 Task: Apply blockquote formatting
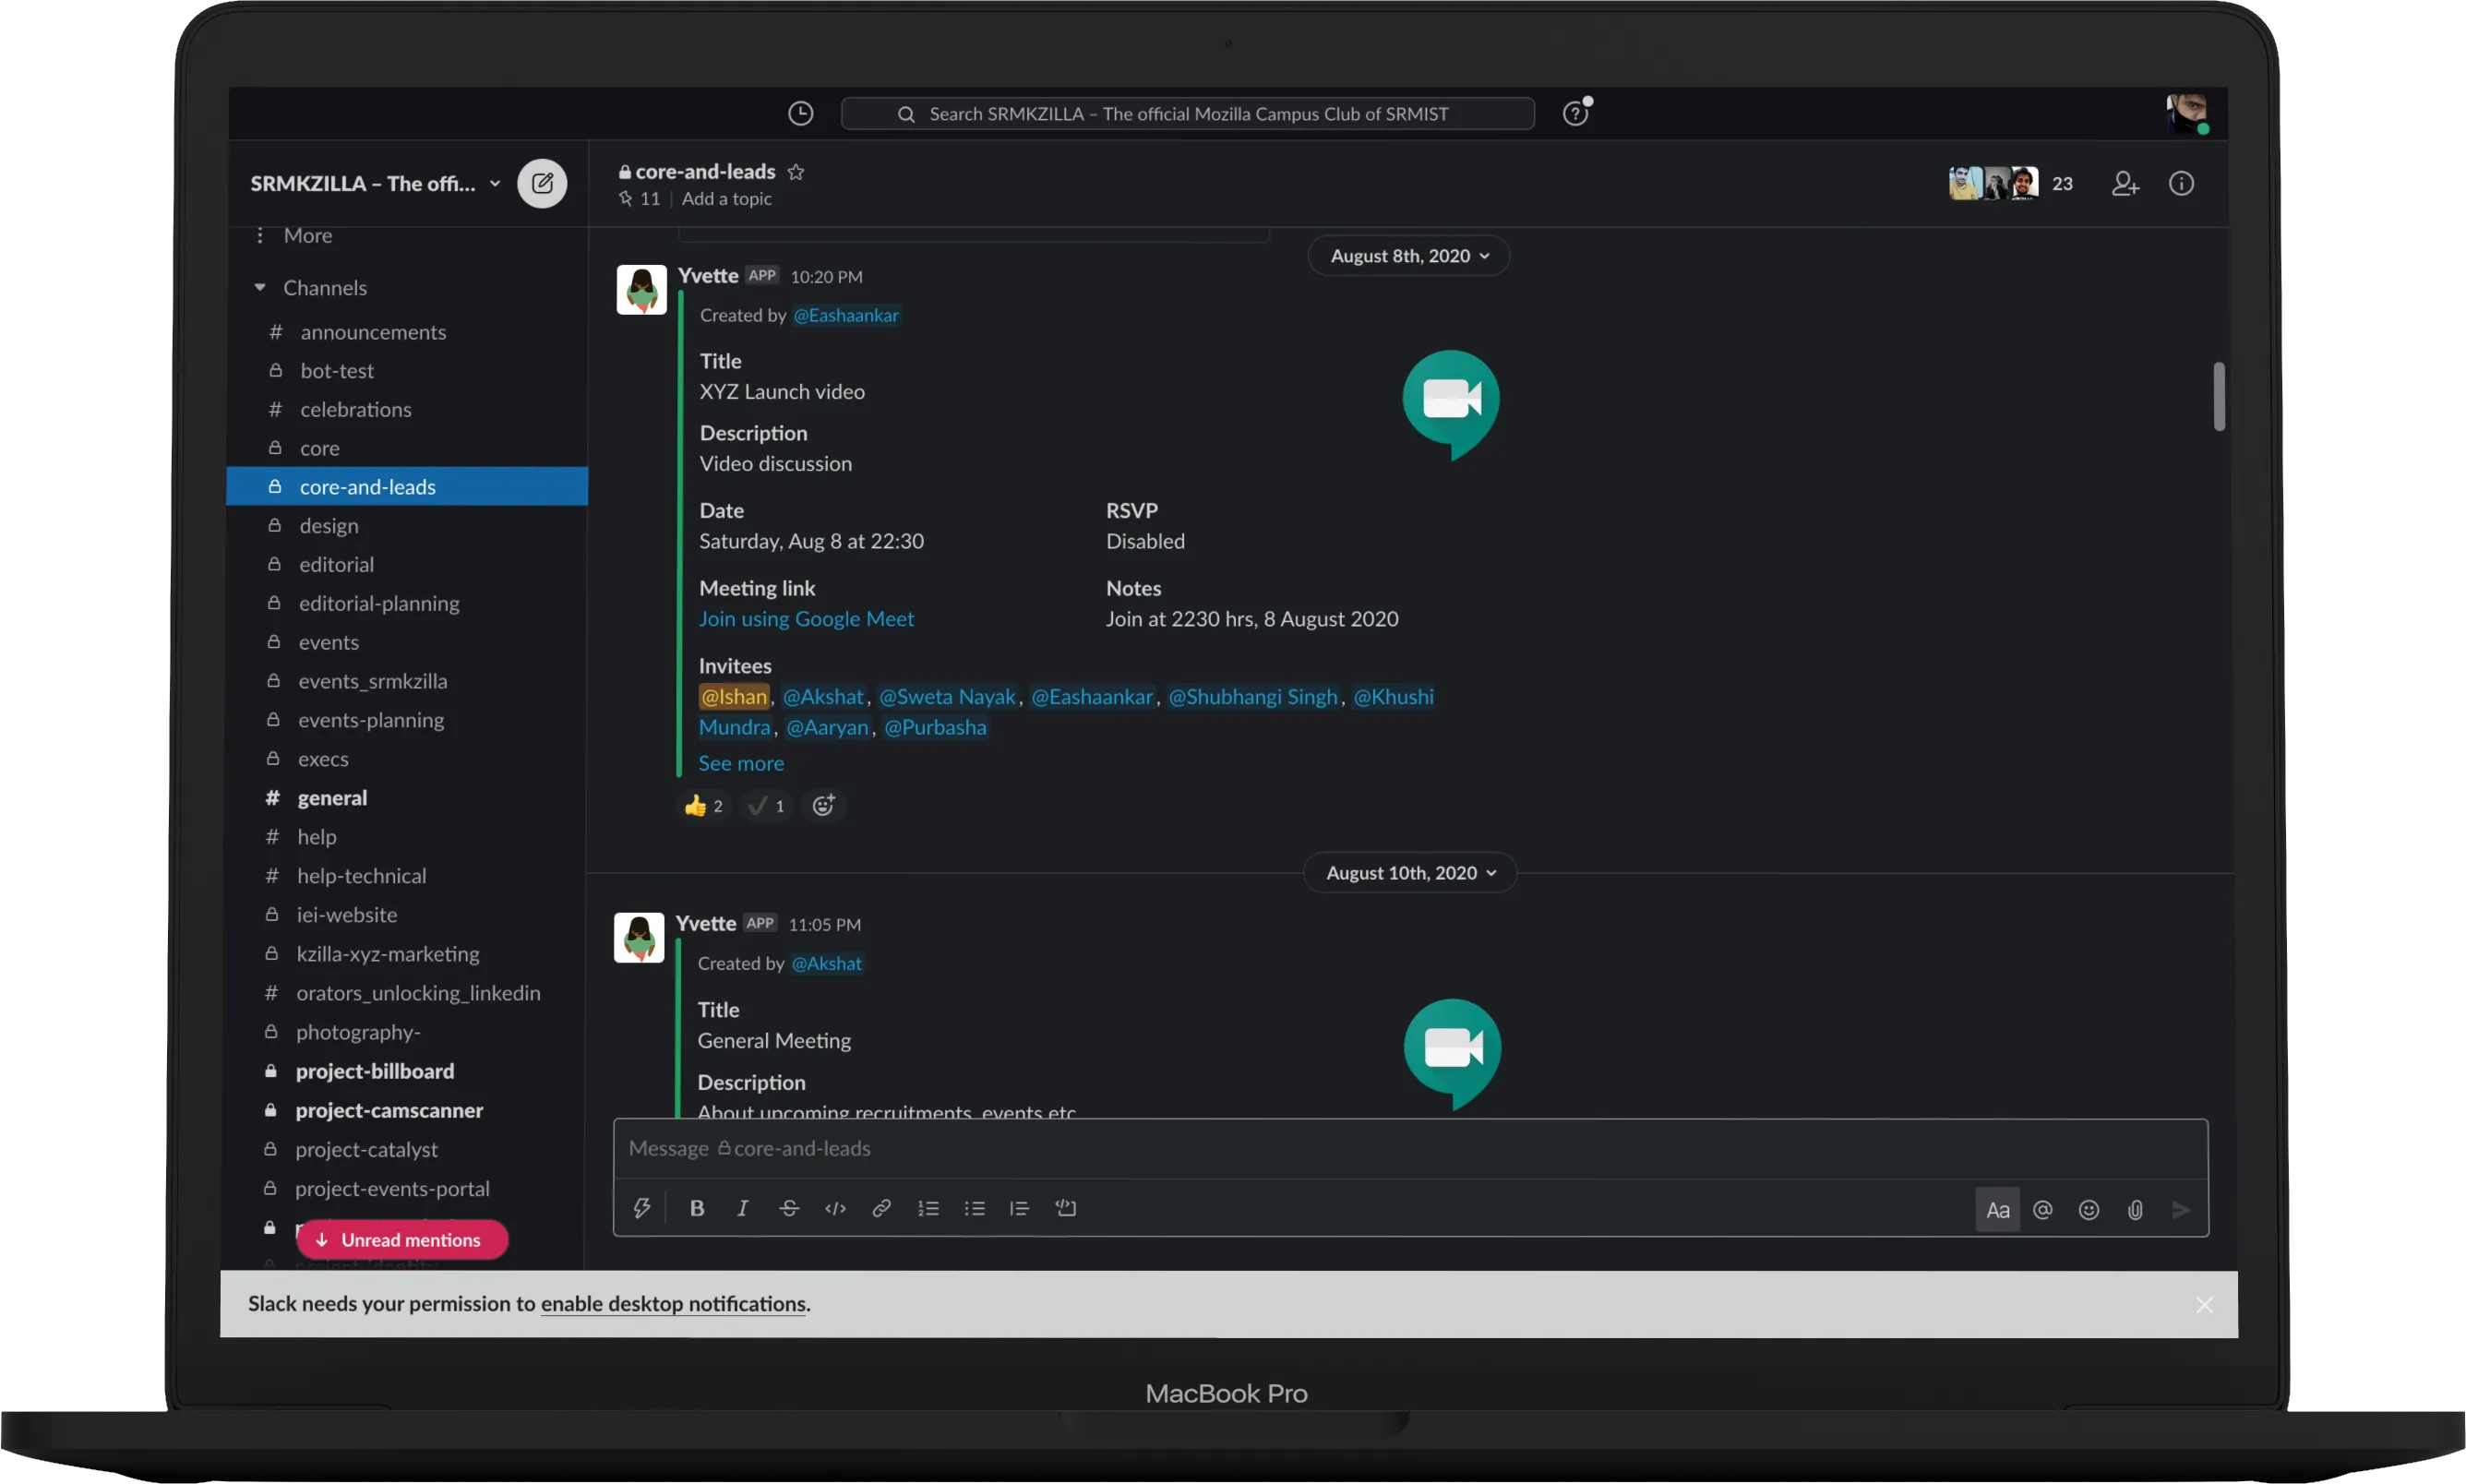(1019, 1208)
